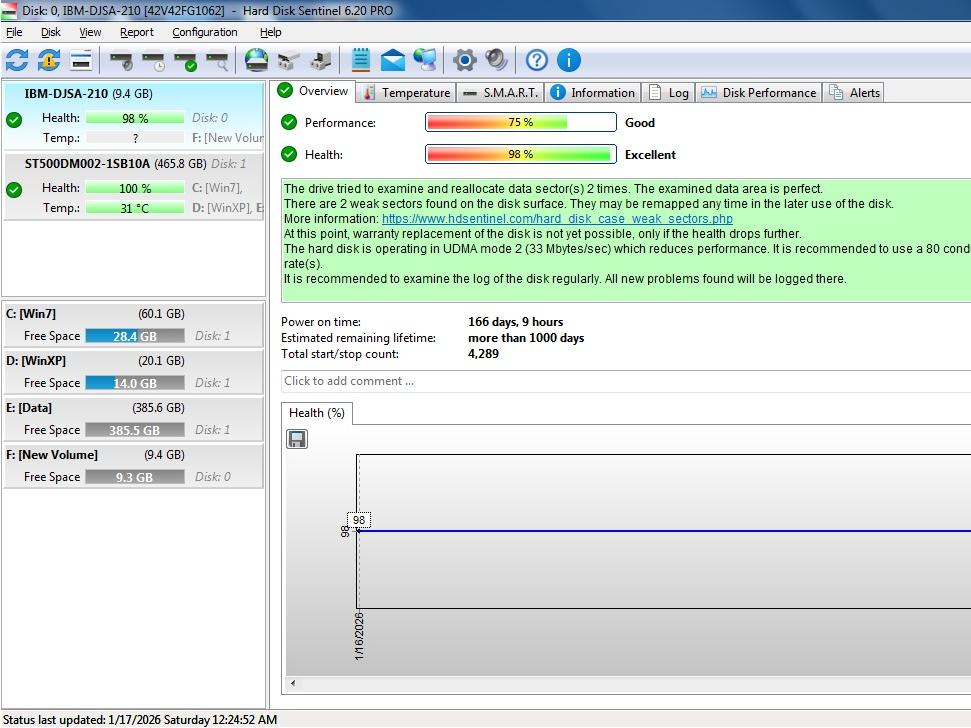Click the speaker sound alert icon

coord(496,60)
